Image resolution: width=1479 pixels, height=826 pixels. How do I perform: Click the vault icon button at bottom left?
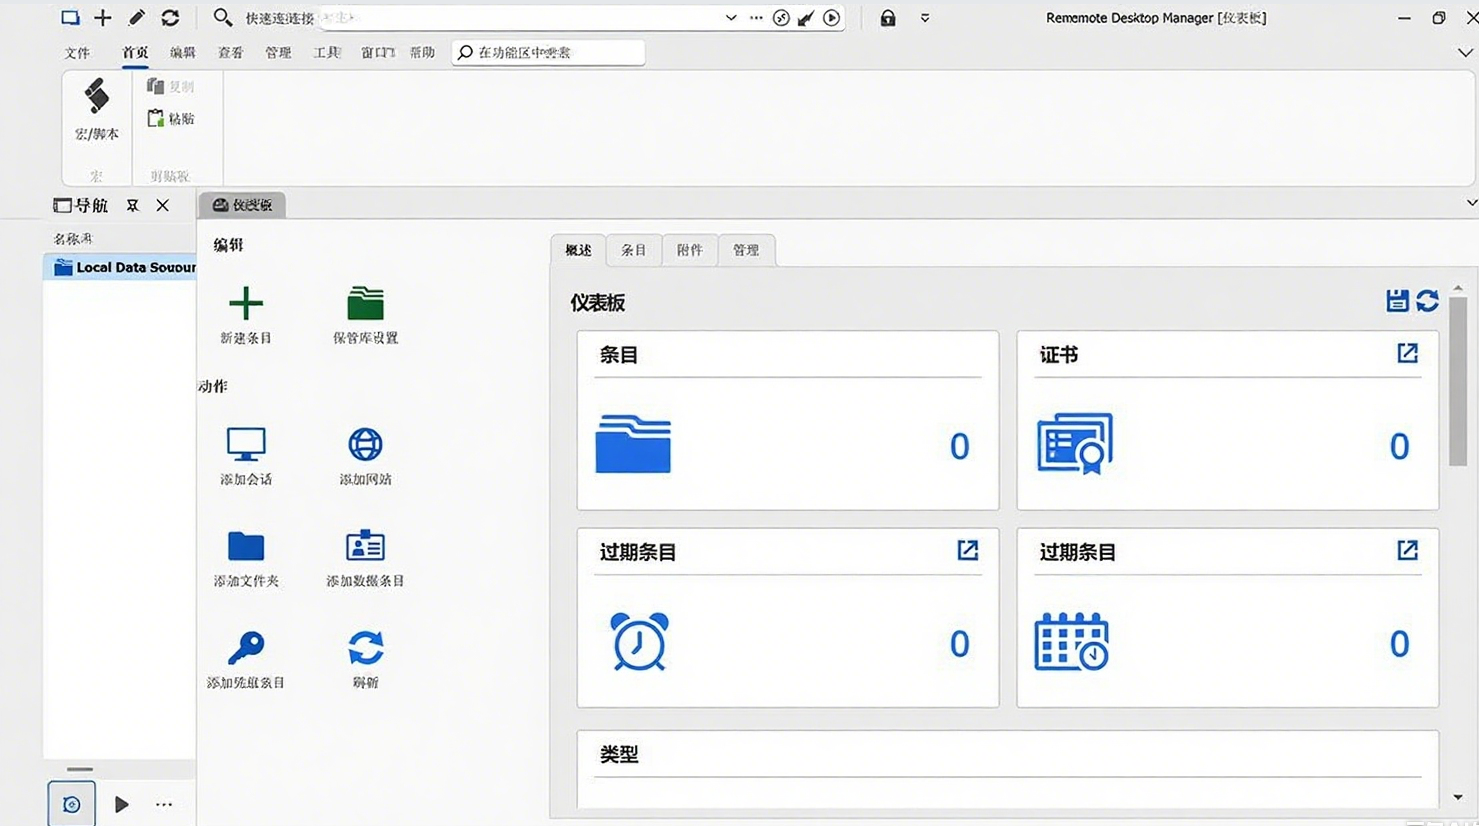(71, 804)
